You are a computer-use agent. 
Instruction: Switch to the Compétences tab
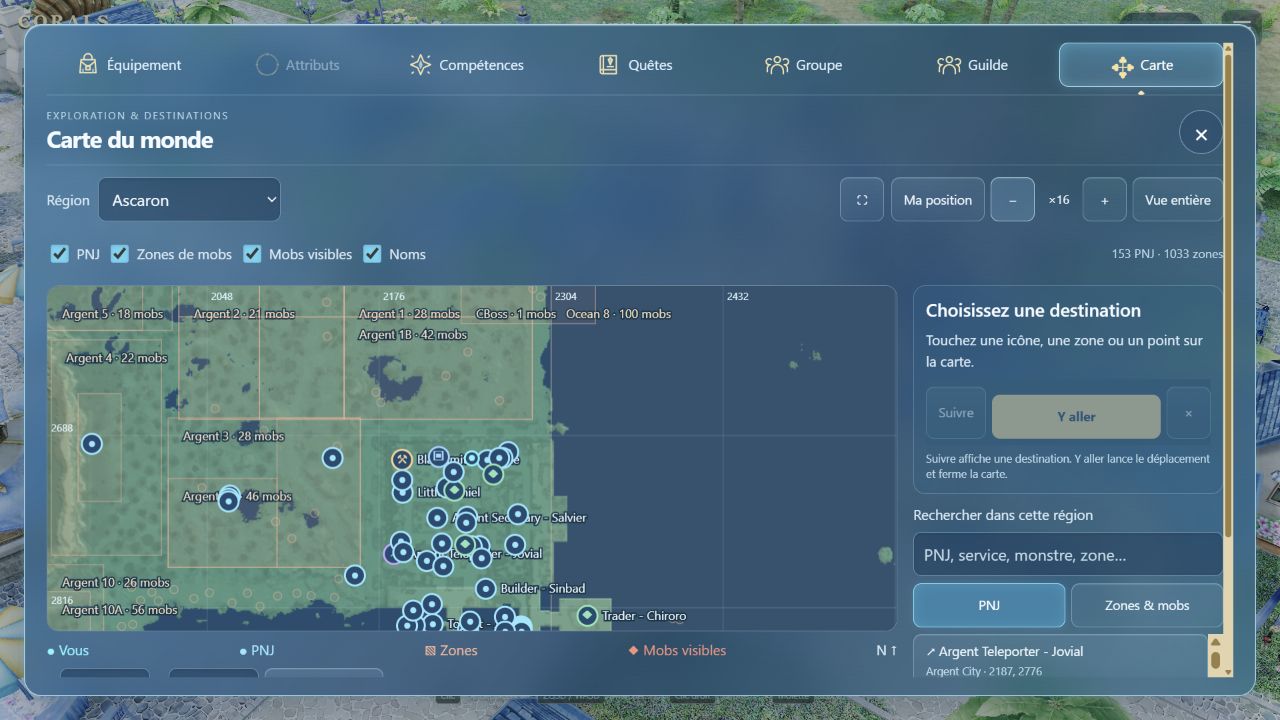pos(467,65)
